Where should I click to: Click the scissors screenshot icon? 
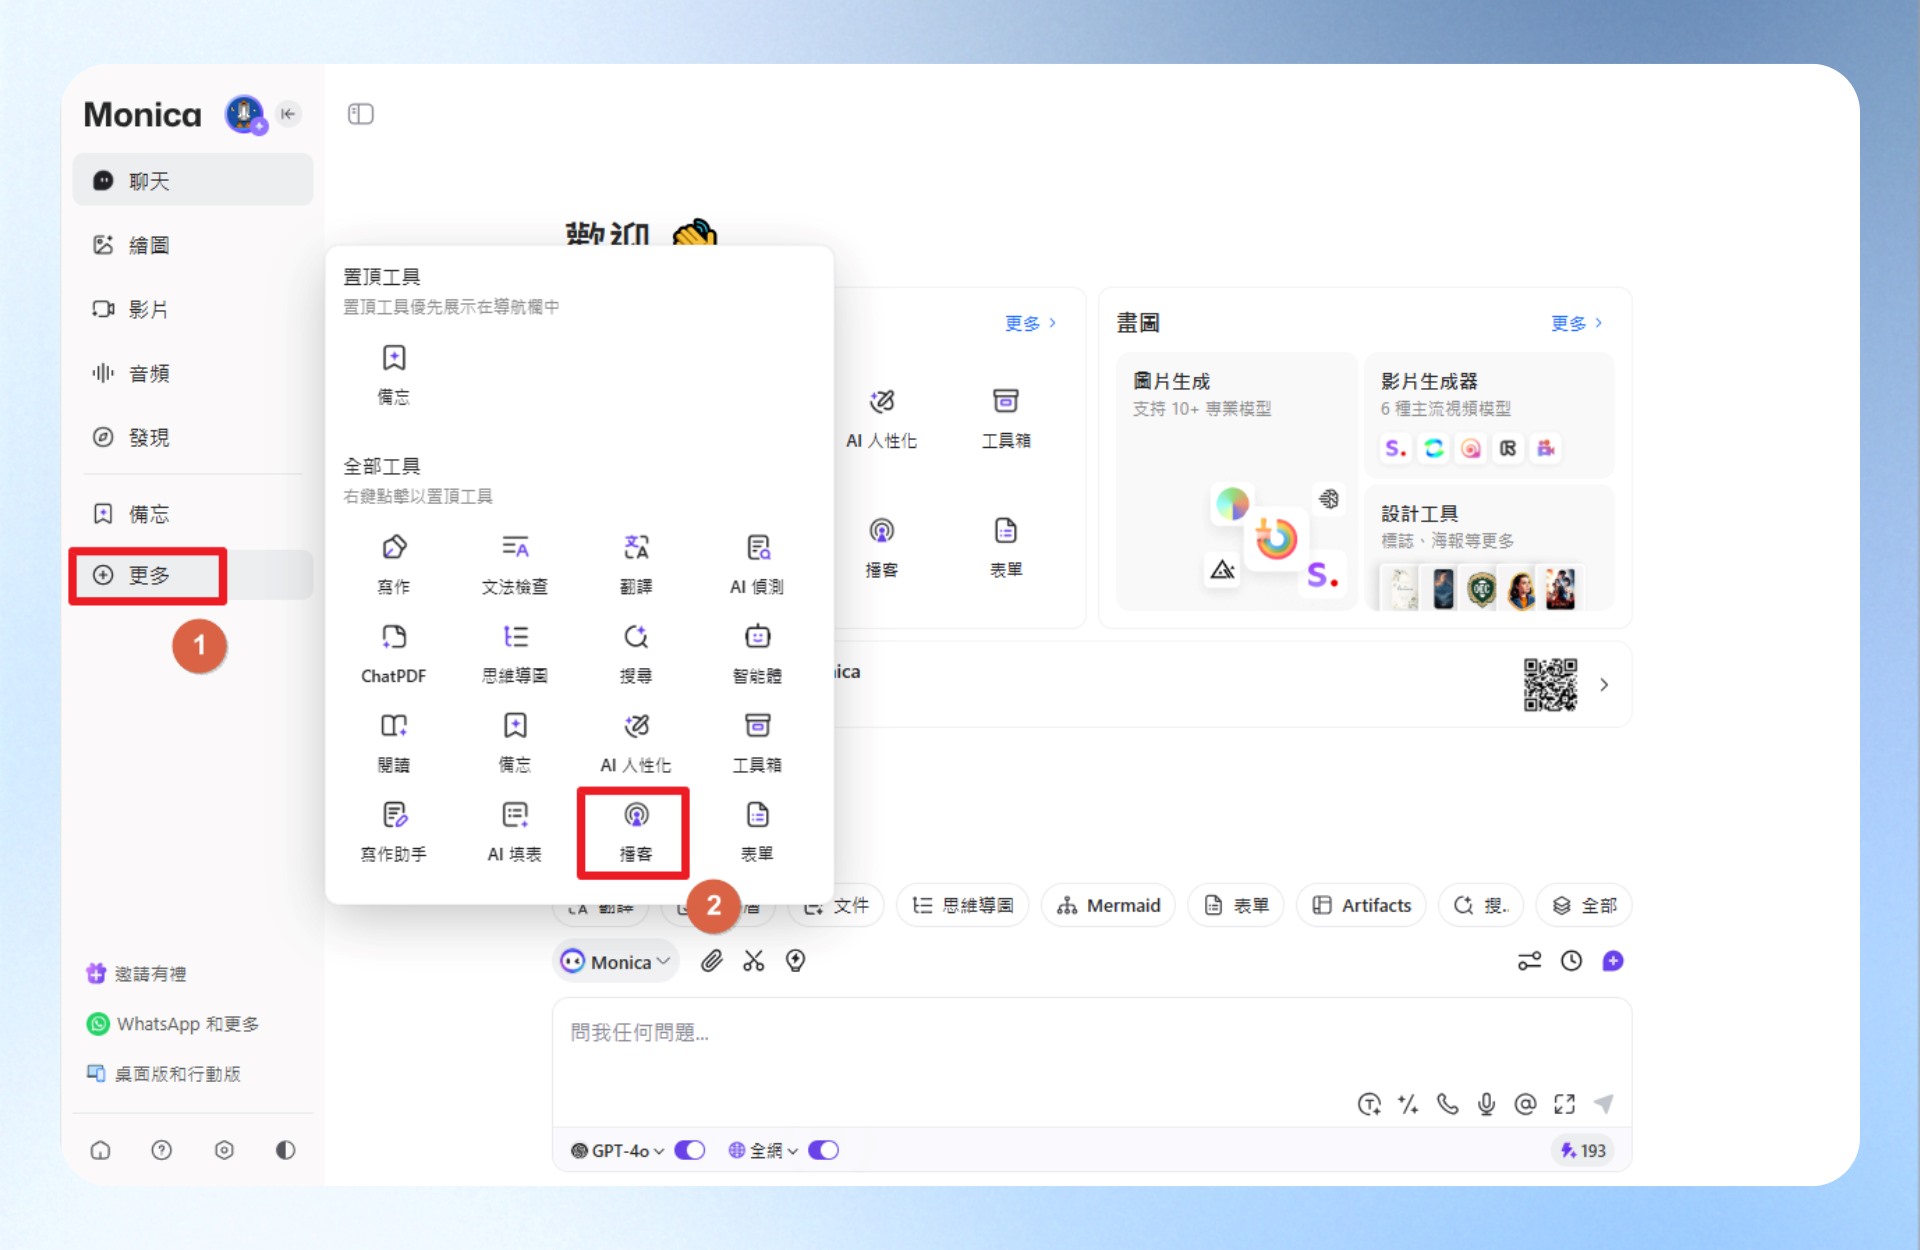click(x=753, y=961)
